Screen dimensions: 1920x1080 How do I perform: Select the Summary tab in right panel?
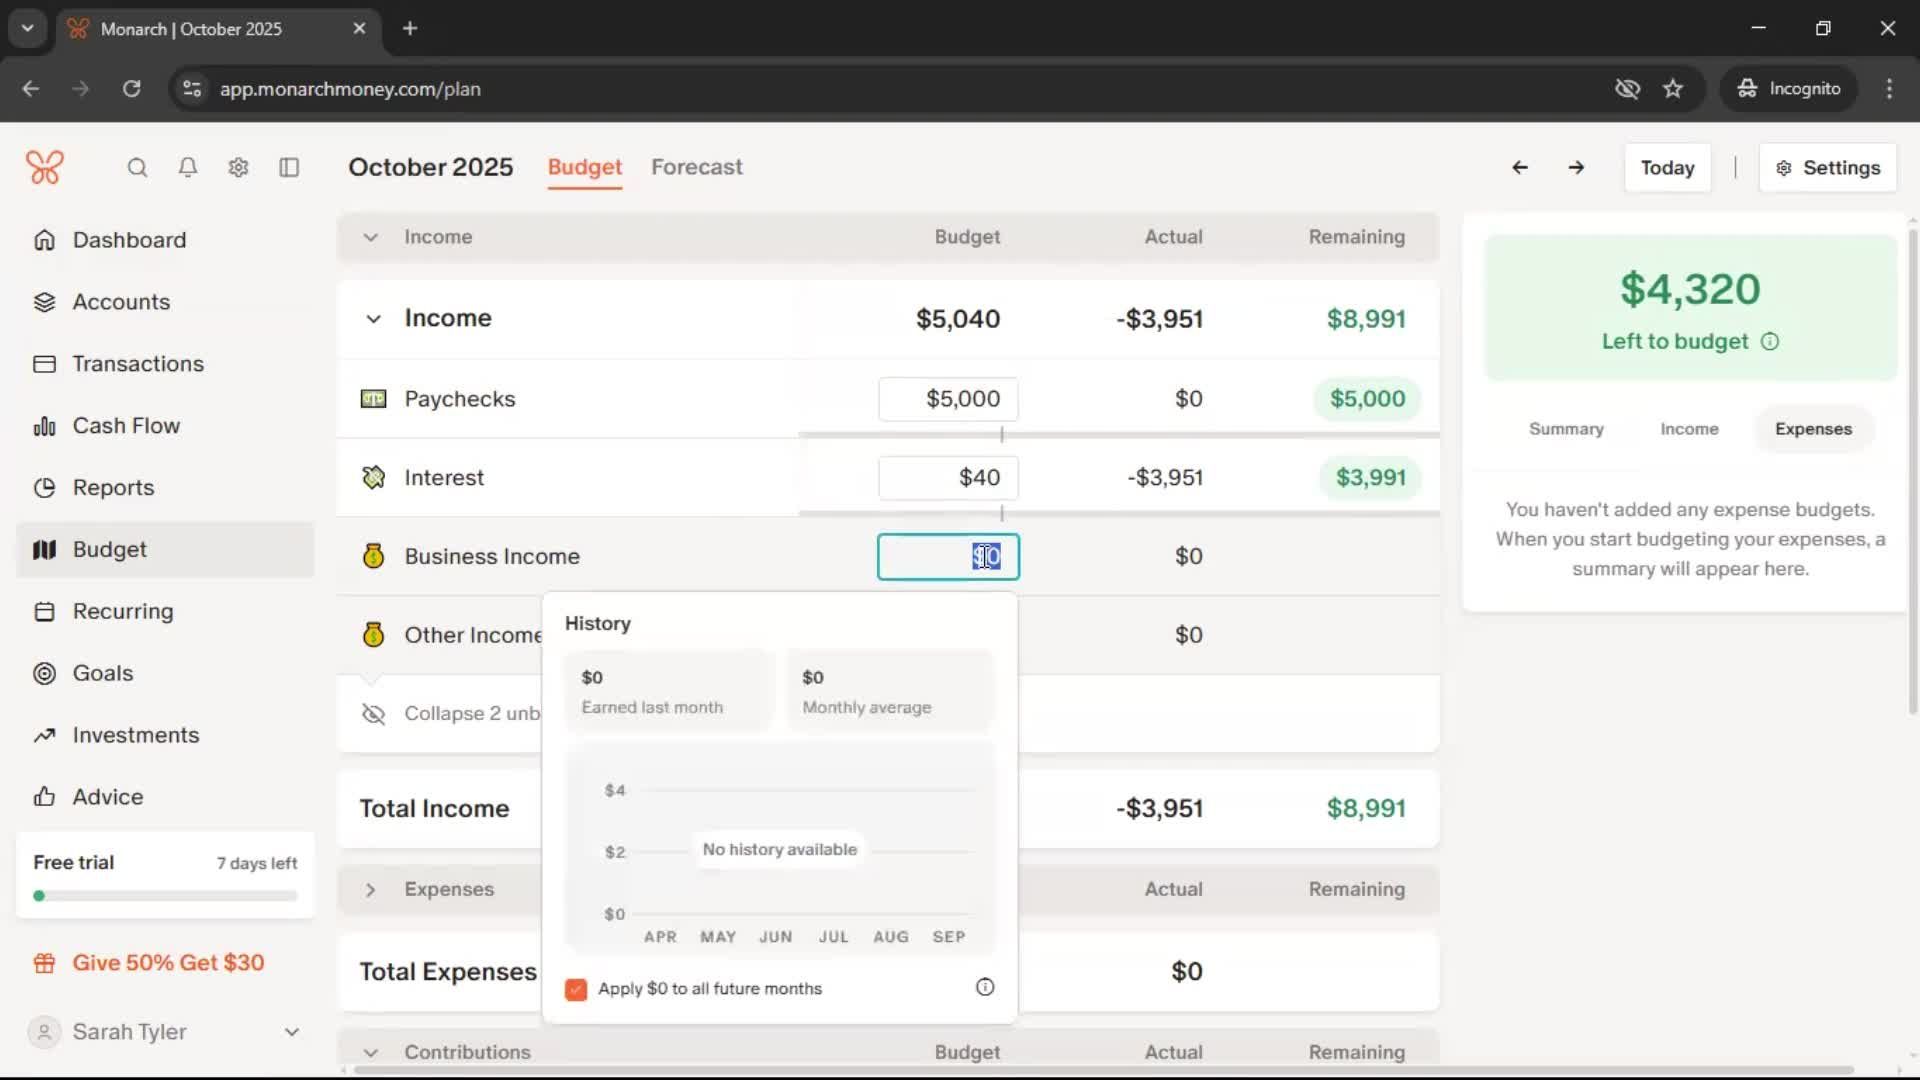coord(1565,429)
